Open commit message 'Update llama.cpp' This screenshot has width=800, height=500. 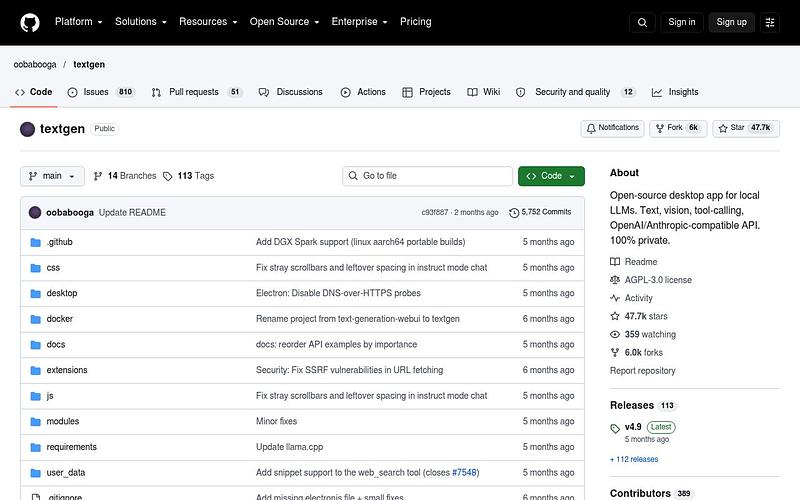coord(289,447)
